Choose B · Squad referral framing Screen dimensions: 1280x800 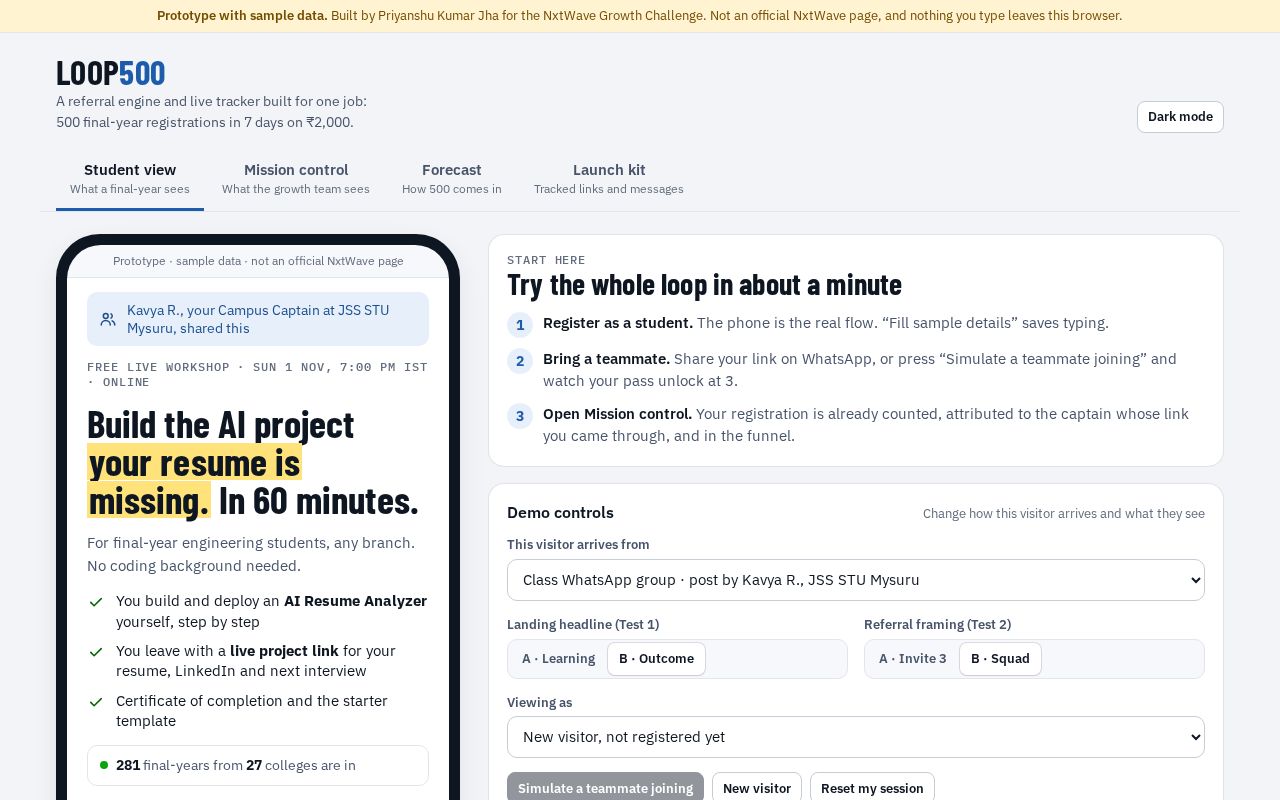[1000, 659]
